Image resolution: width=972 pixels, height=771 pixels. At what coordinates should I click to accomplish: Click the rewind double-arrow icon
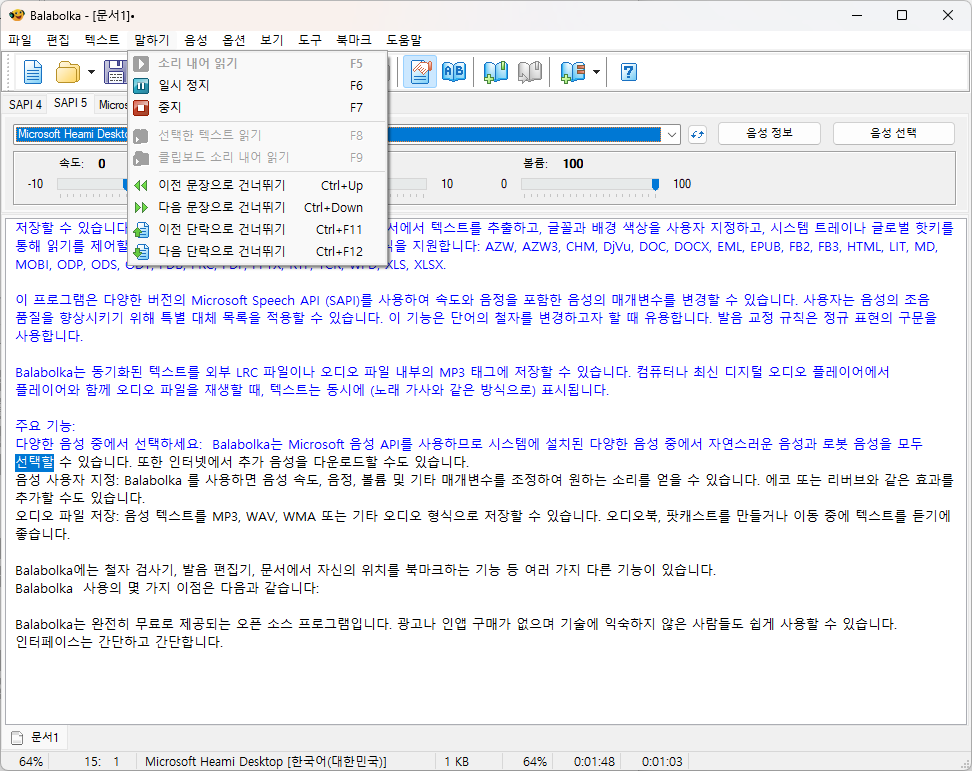[x=141, y=185]
